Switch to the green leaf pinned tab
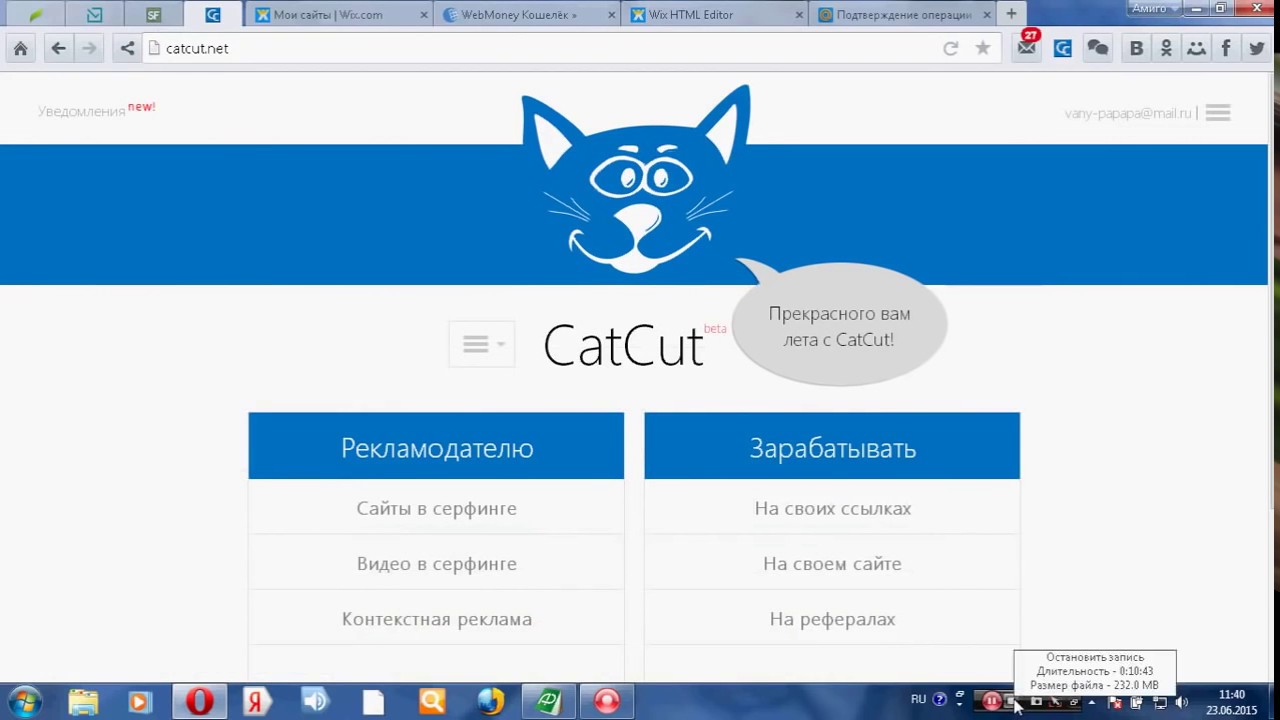1280x720 pixels. coord(36,14)
